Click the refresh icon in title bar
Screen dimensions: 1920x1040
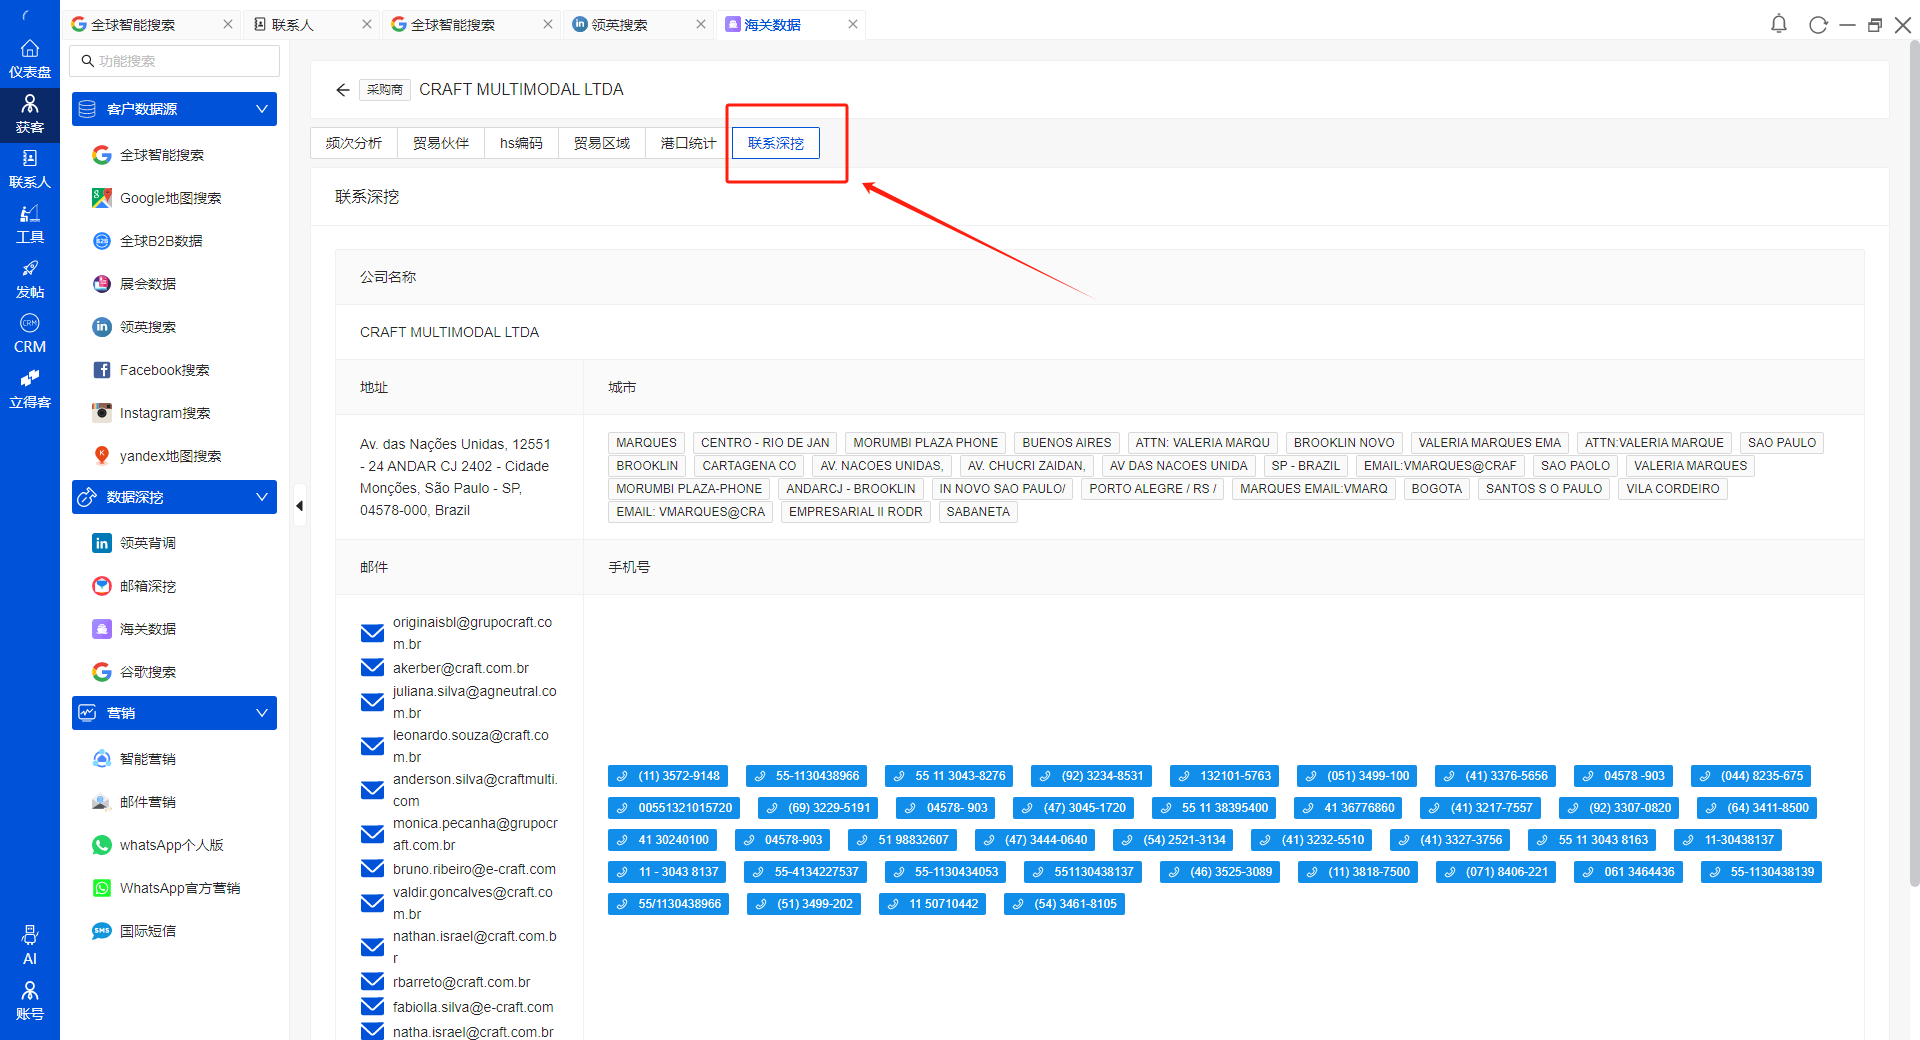coord(1818,25)
